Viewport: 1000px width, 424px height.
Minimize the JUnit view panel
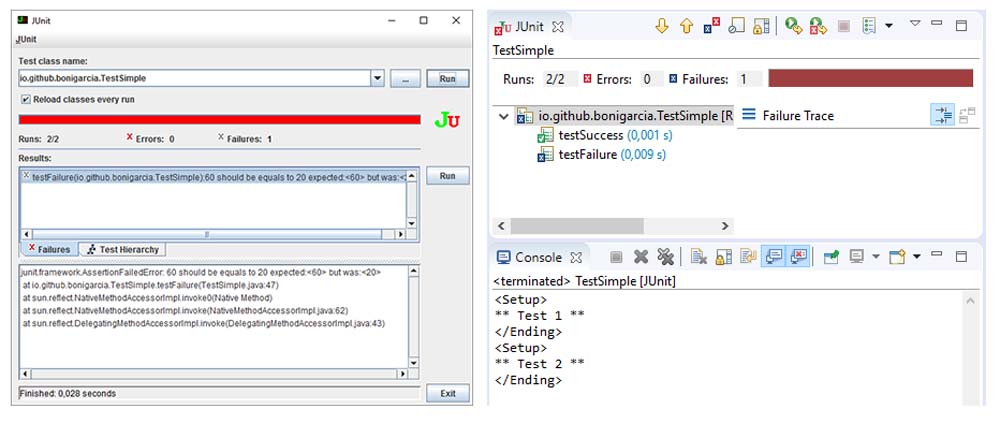(937, 23)
